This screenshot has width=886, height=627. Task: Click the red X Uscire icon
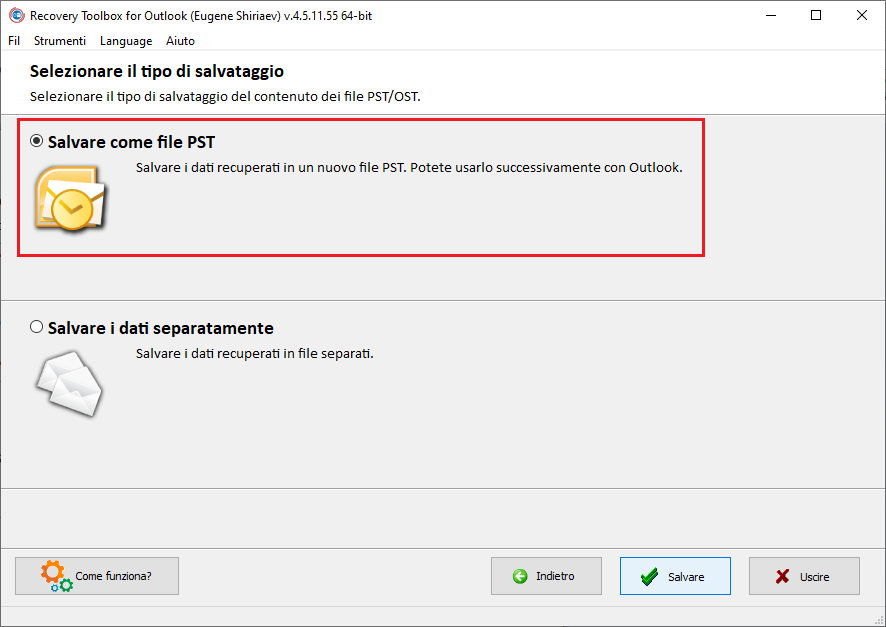click(x=783, y=576)
